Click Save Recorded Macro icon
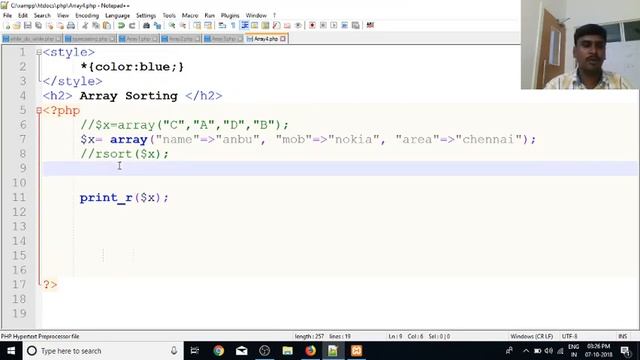The image size is (640, 360). (x=356, y=26)
